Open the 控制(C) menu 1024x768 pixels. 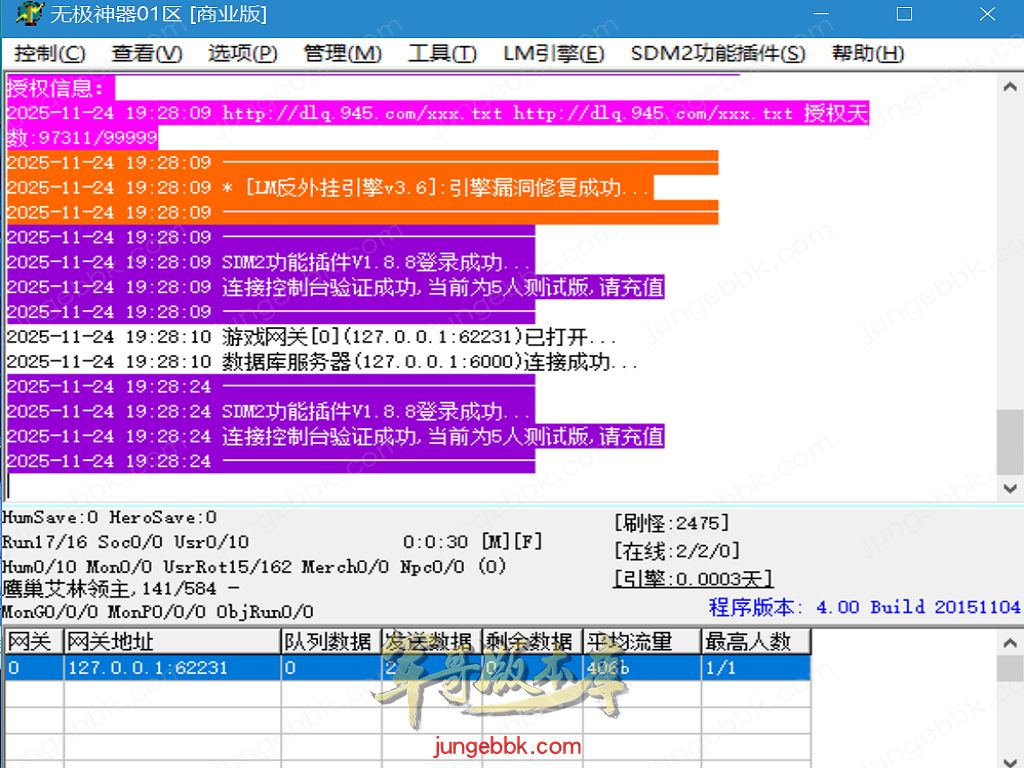point(50,54)
